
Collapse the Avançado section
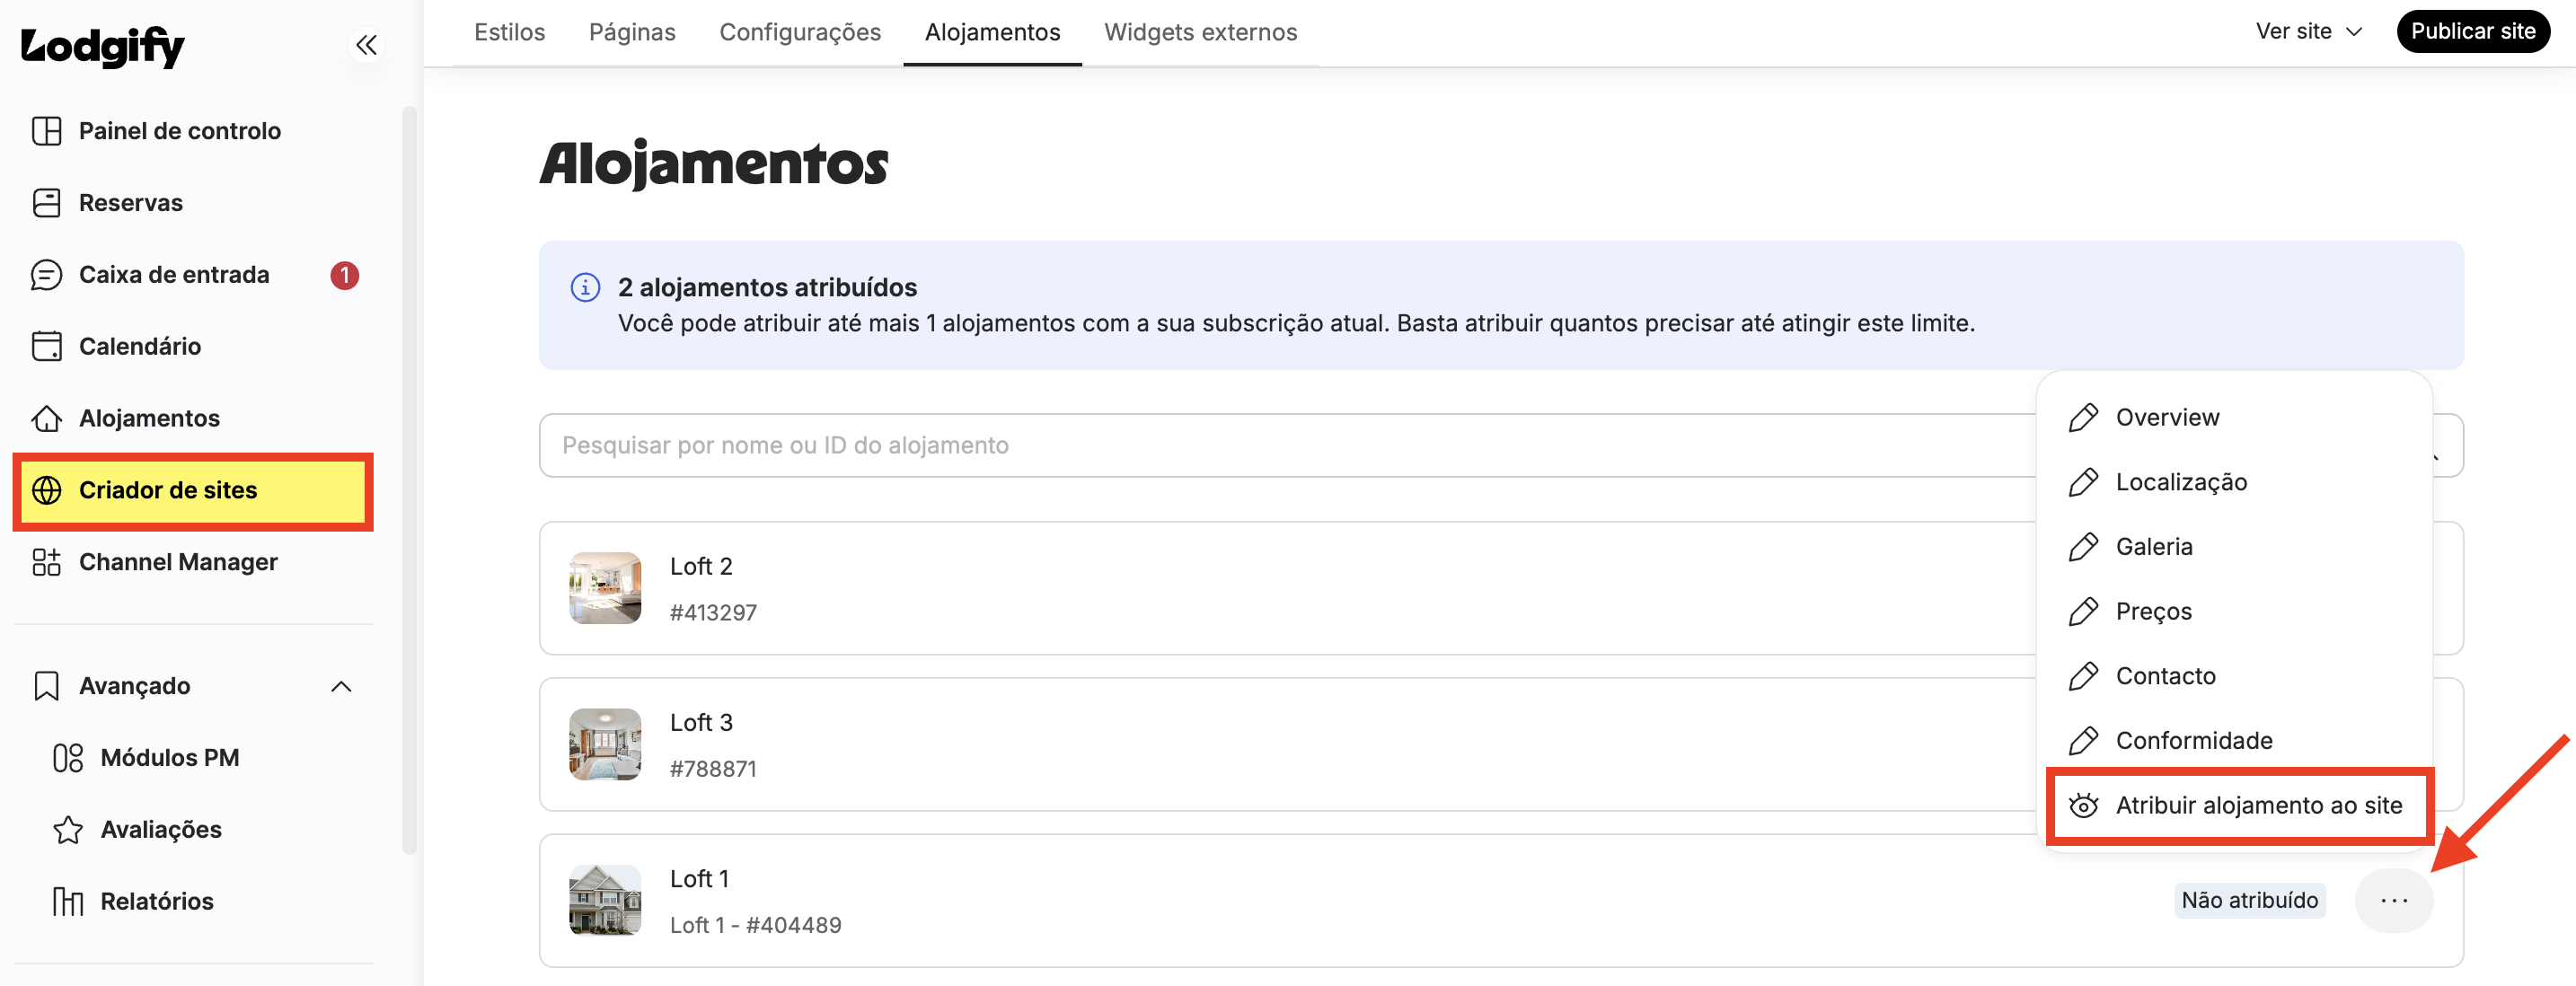tap(341, 686)
